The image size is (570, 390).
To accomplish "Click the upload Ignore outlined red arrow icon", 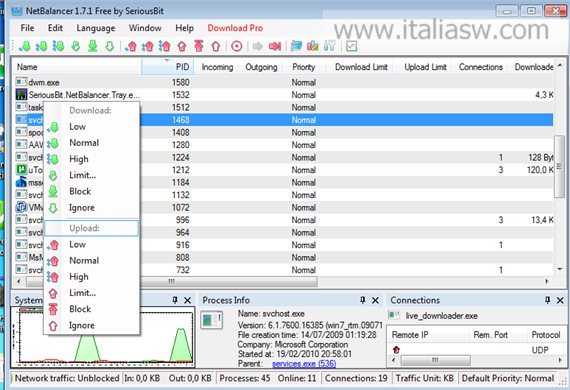I will [216, 46].
